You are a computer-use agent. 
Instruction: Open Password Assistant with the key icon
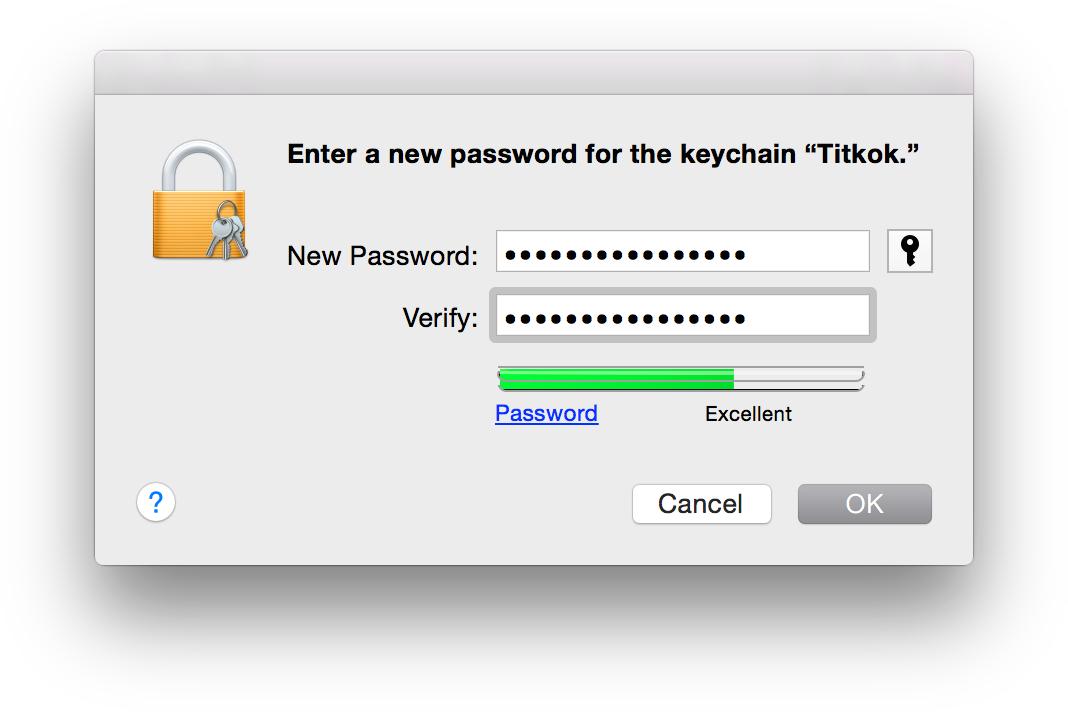909,251
